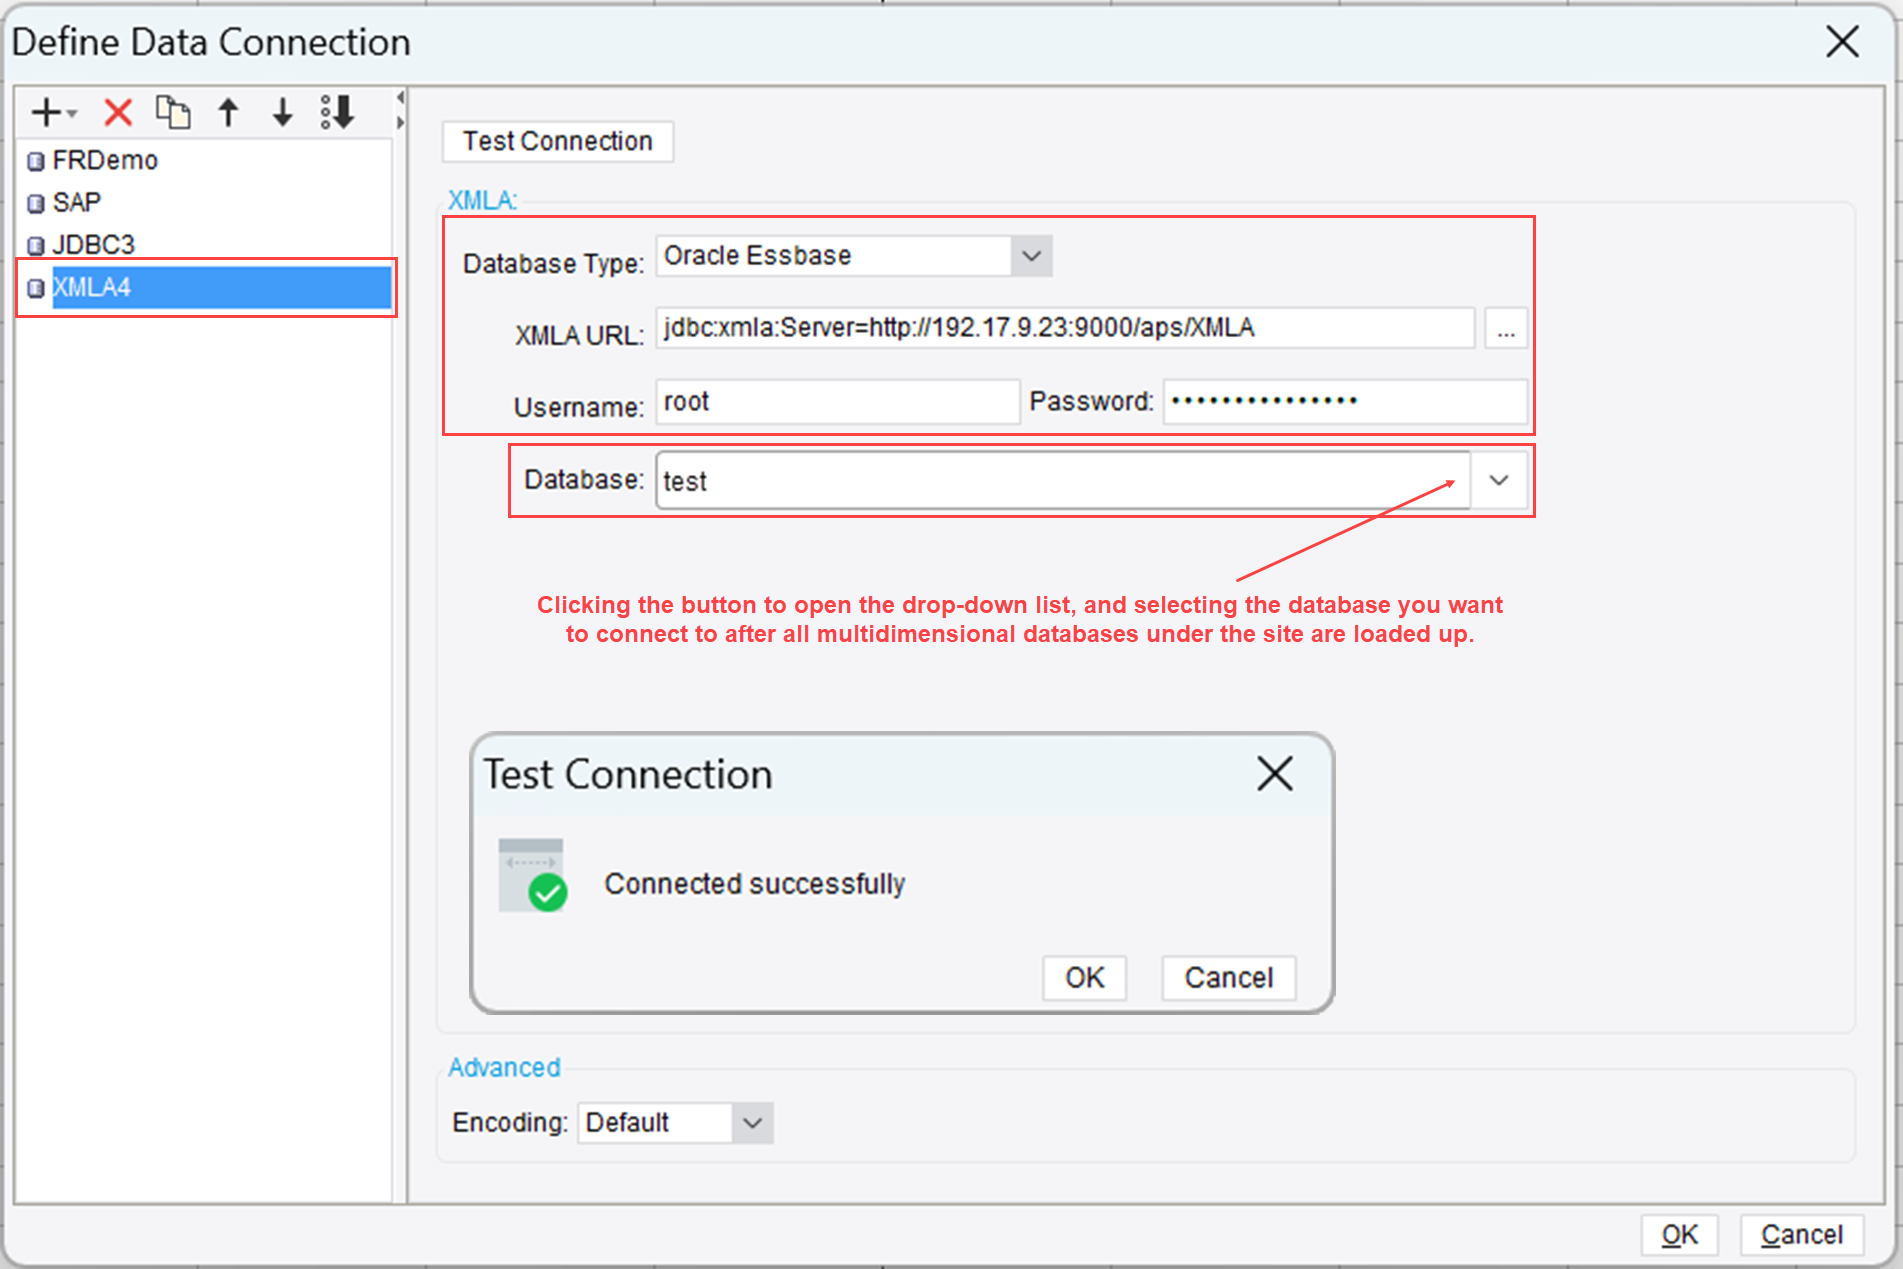Open the Encoding dropdown
This screenshot has height=1269, width=1903.
pyautogui.click(x=750, y=1123)
